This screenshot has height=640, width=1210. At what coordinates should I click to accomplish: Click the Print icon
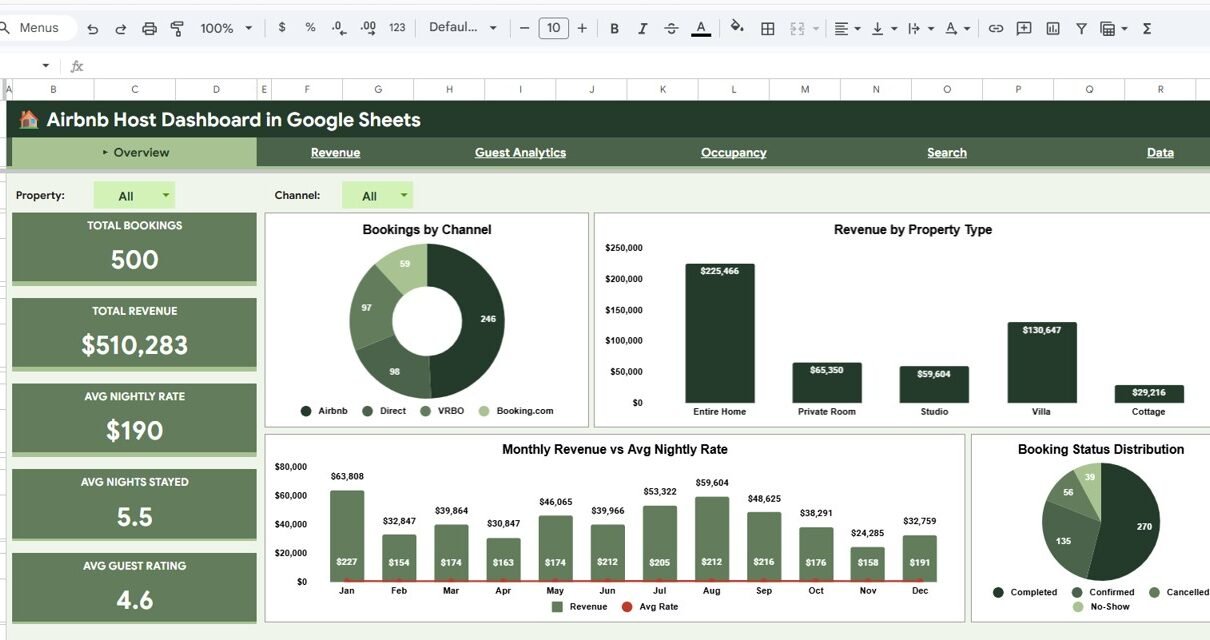point(149,29)
